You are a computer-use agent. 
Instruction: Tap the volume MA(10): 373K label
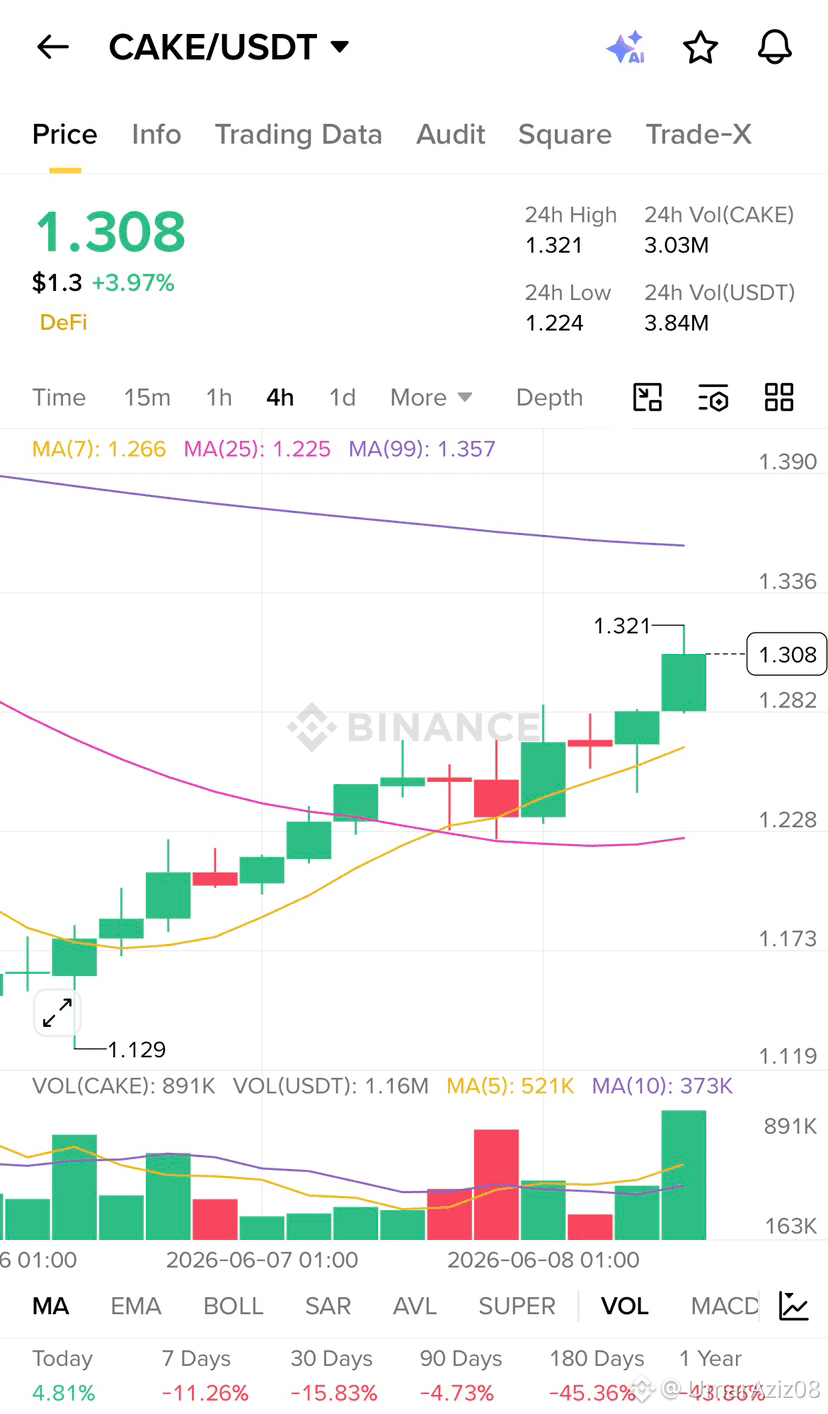pyautogui.click(x=663, y=1086)
